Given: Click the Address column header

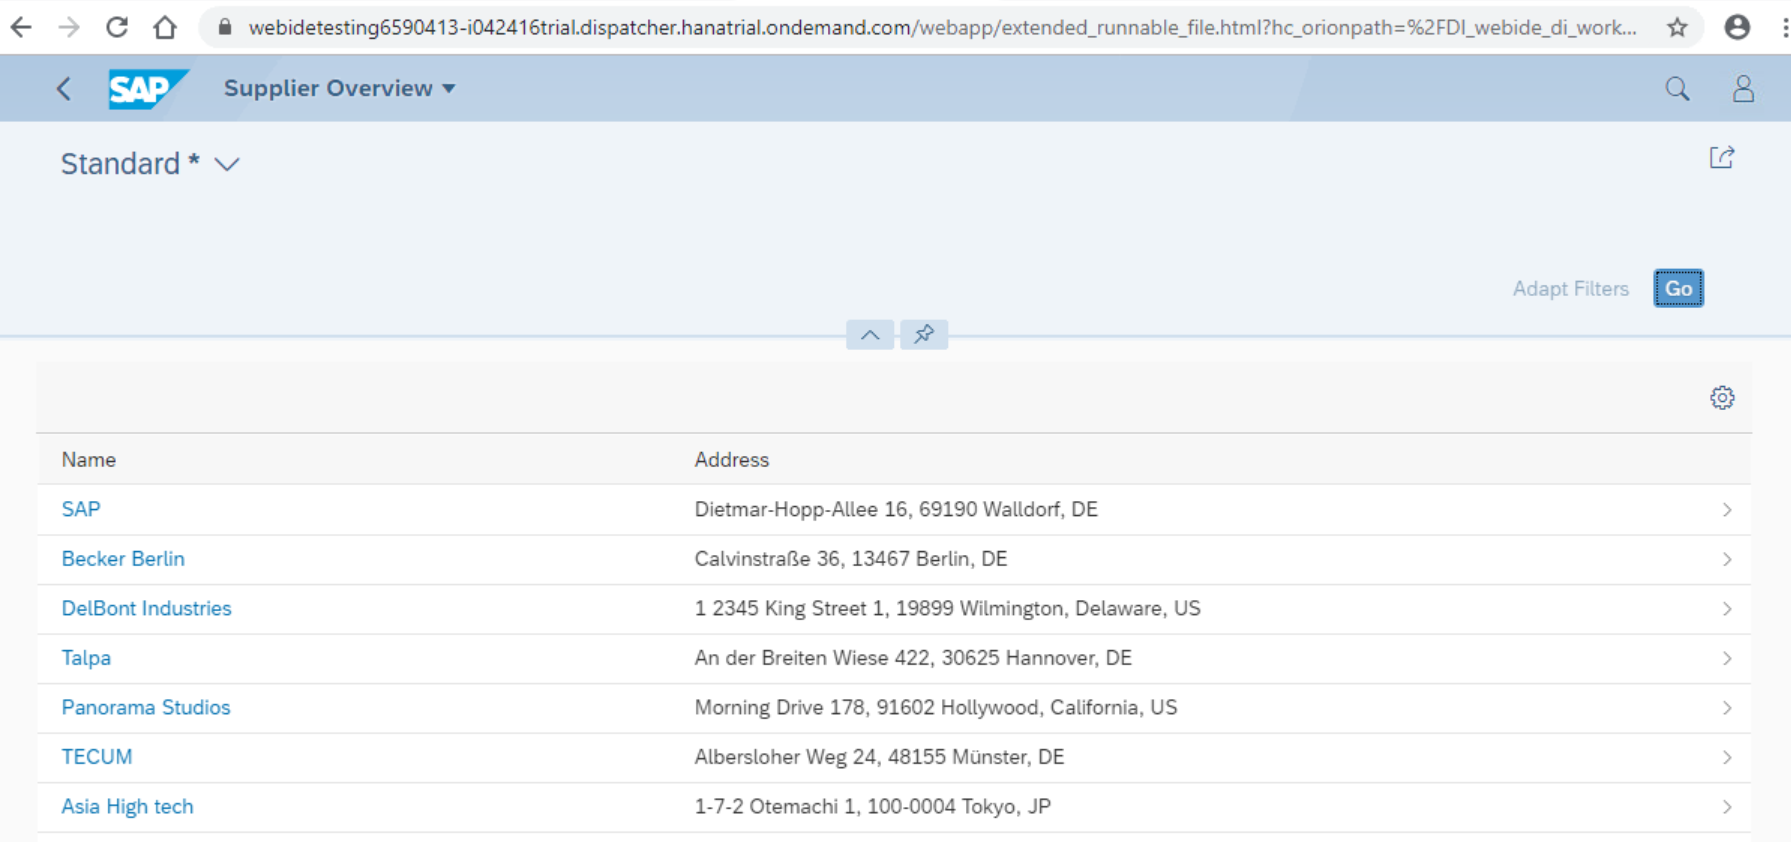Looking at the screenshot, I should click(732, 460).
